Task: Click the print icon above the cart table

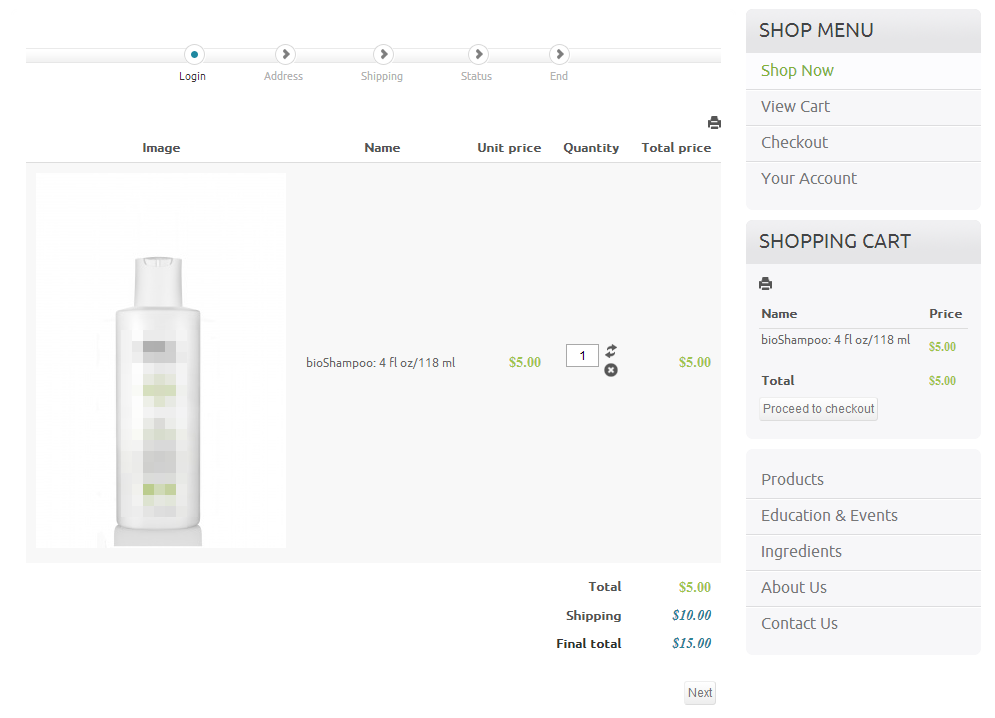Action: [x=714, y=123]
